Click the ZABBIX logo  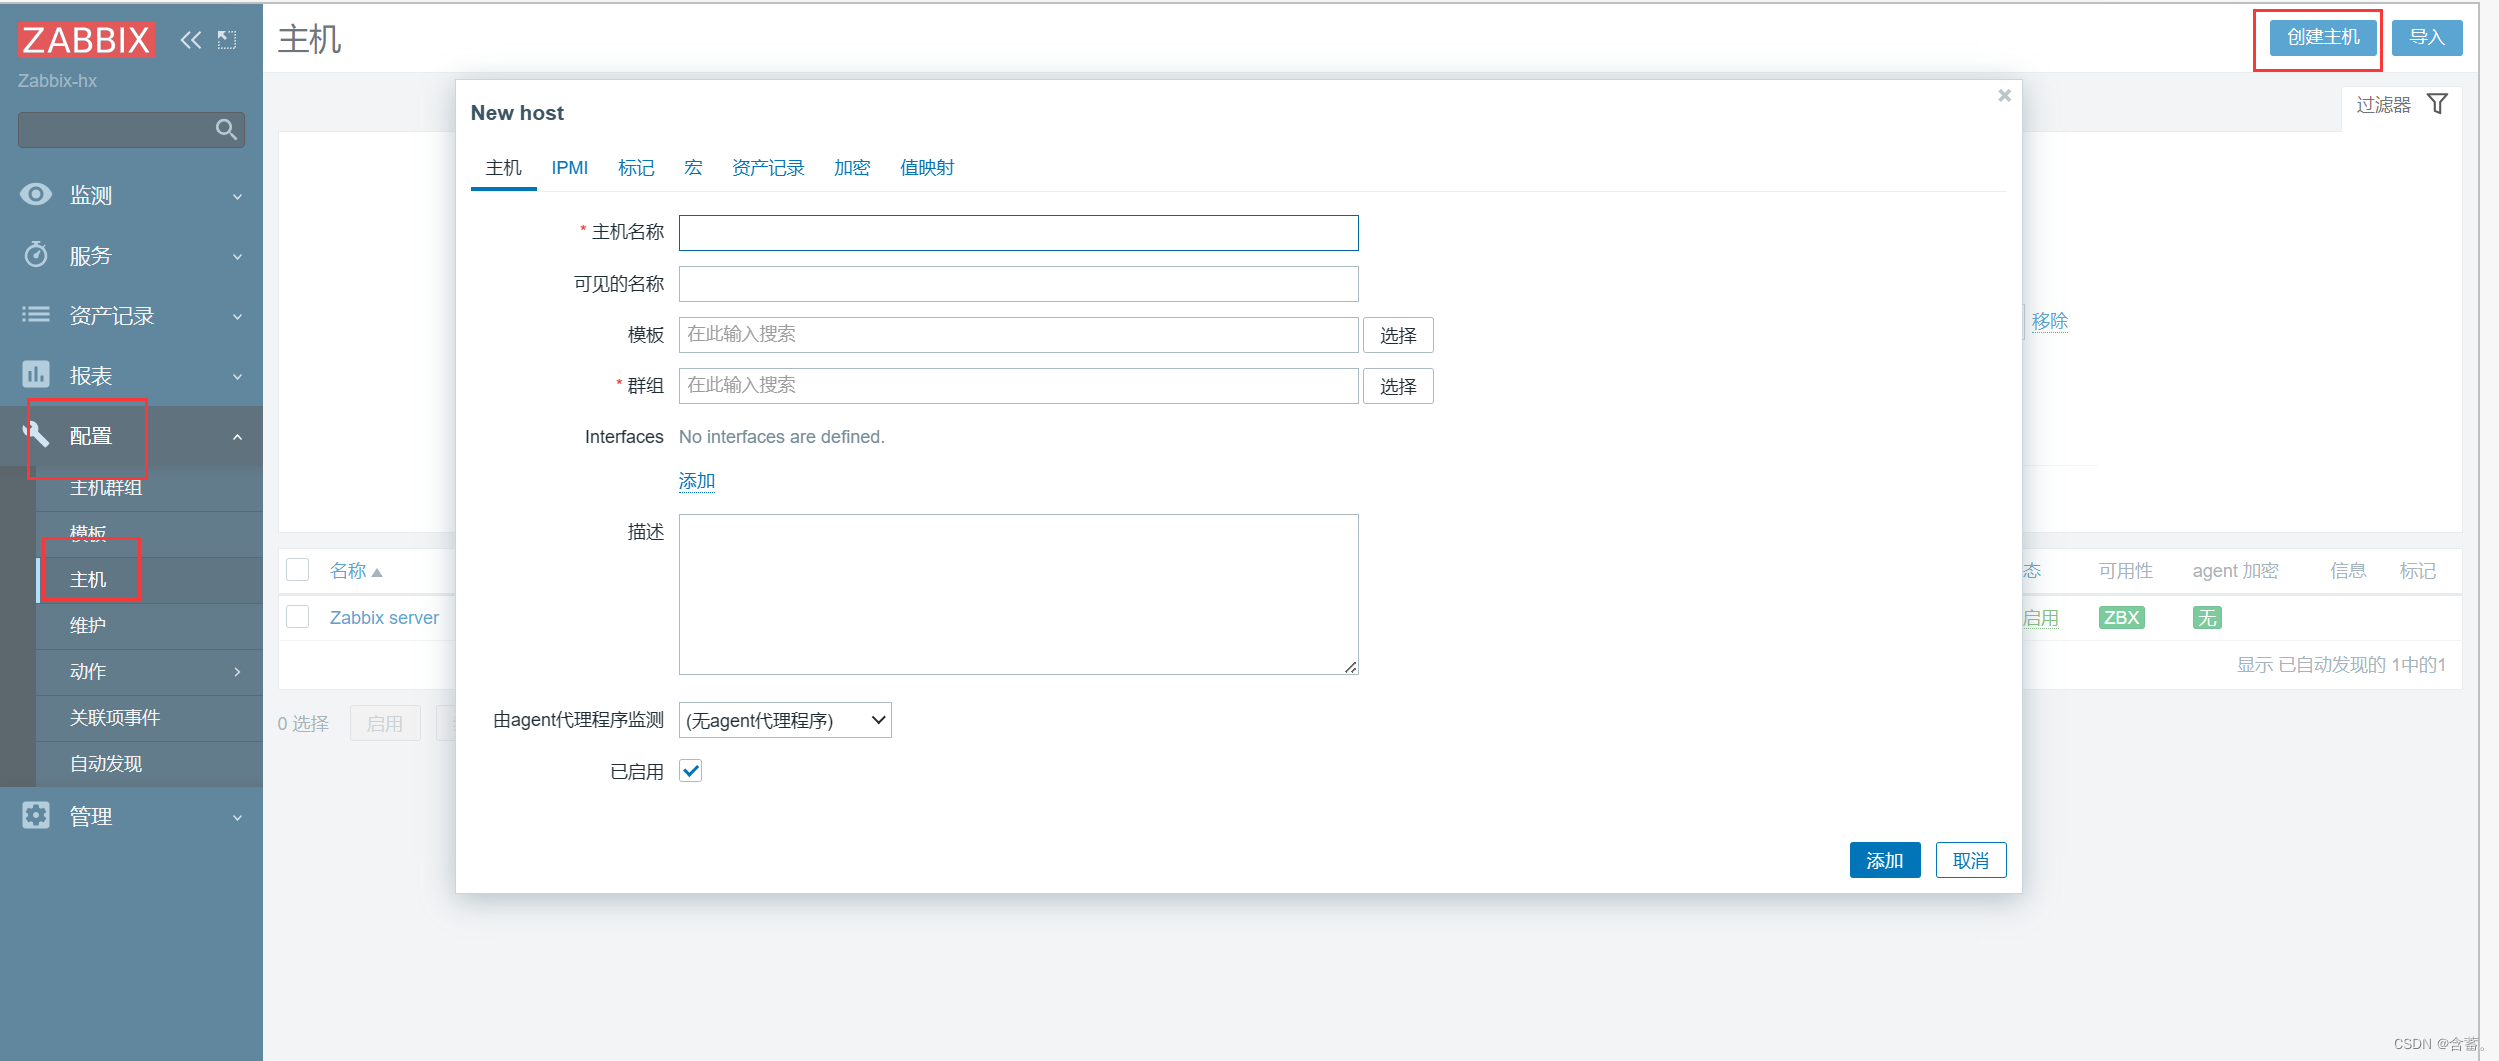click(86, 40)
